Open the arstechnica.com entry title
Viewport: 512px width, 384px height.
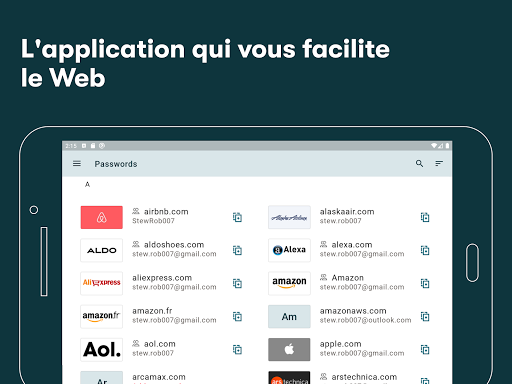[x=364, y=377]
